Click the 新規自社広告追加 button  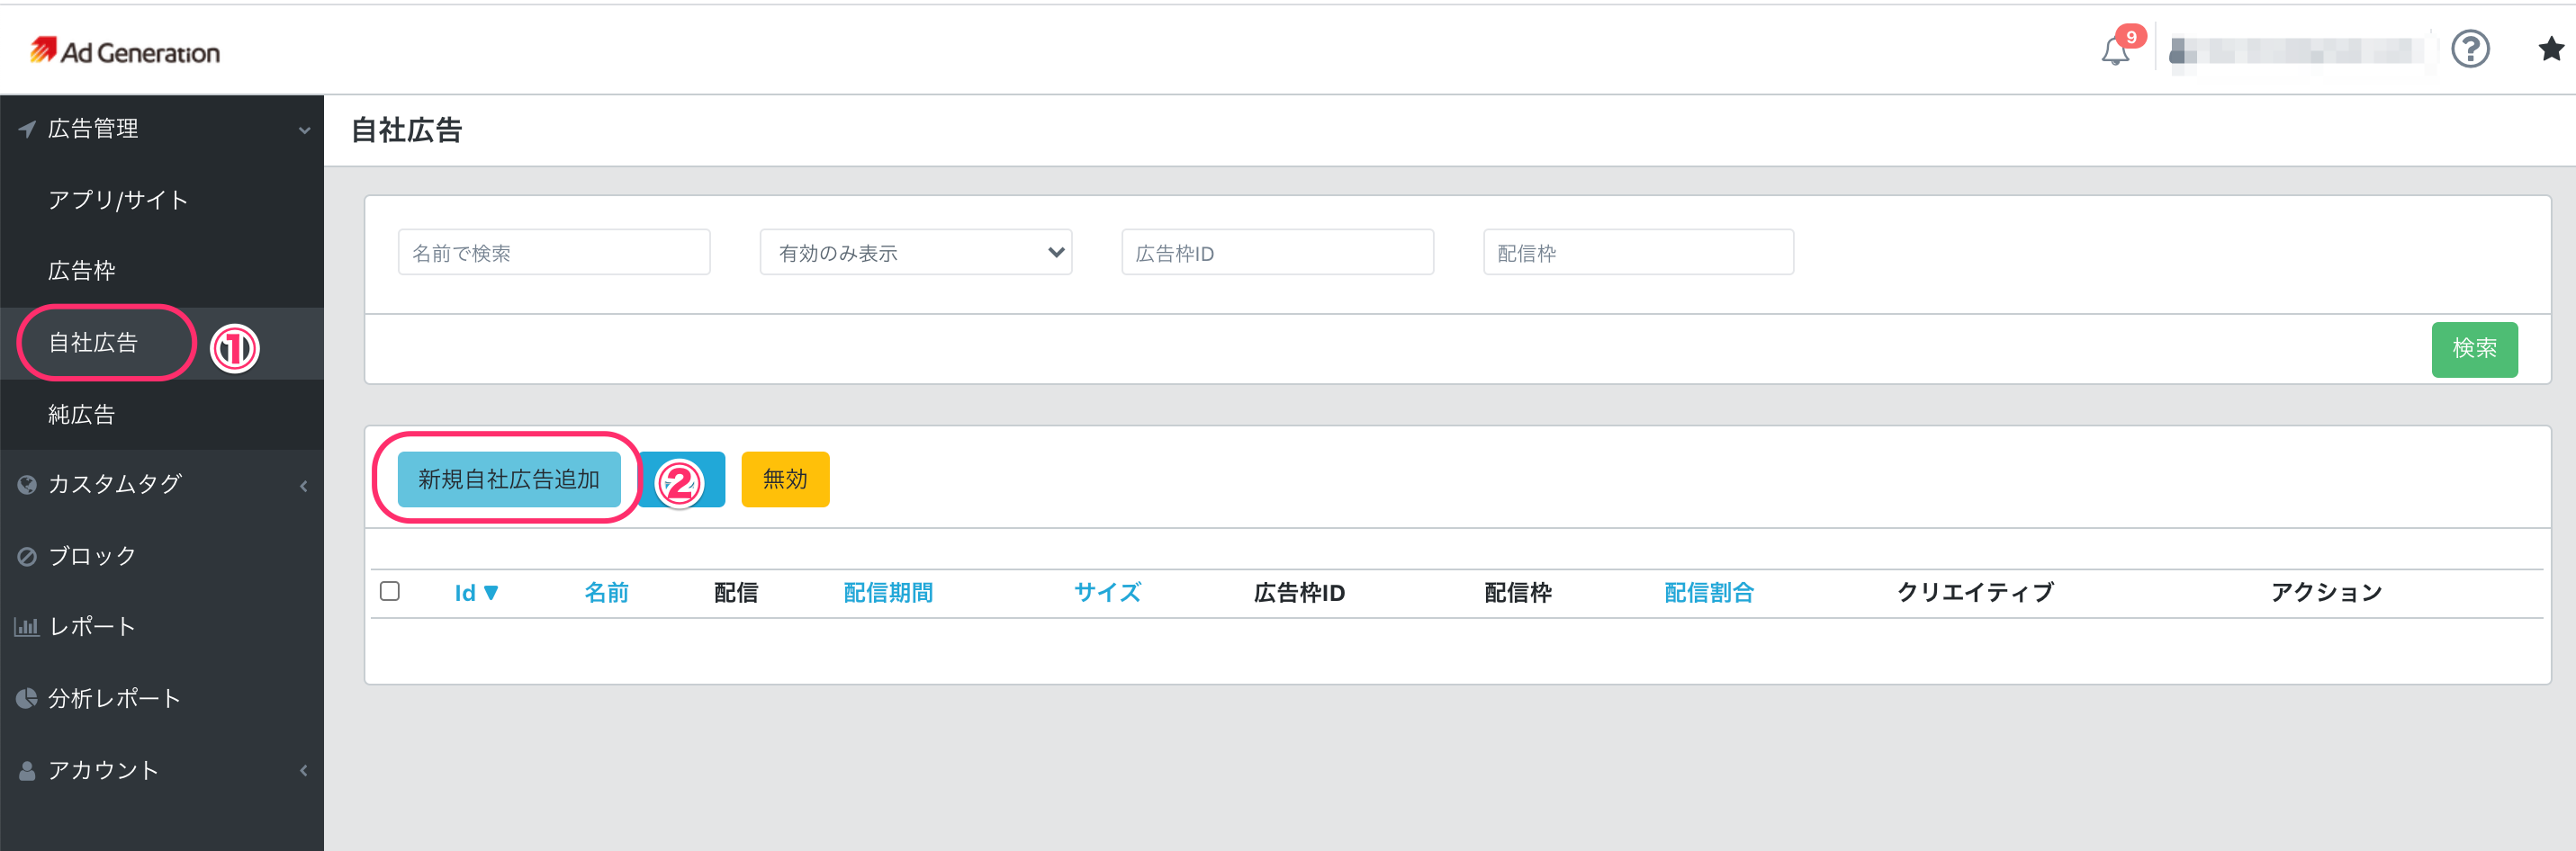pyautogui.click(x=509, y=479)
